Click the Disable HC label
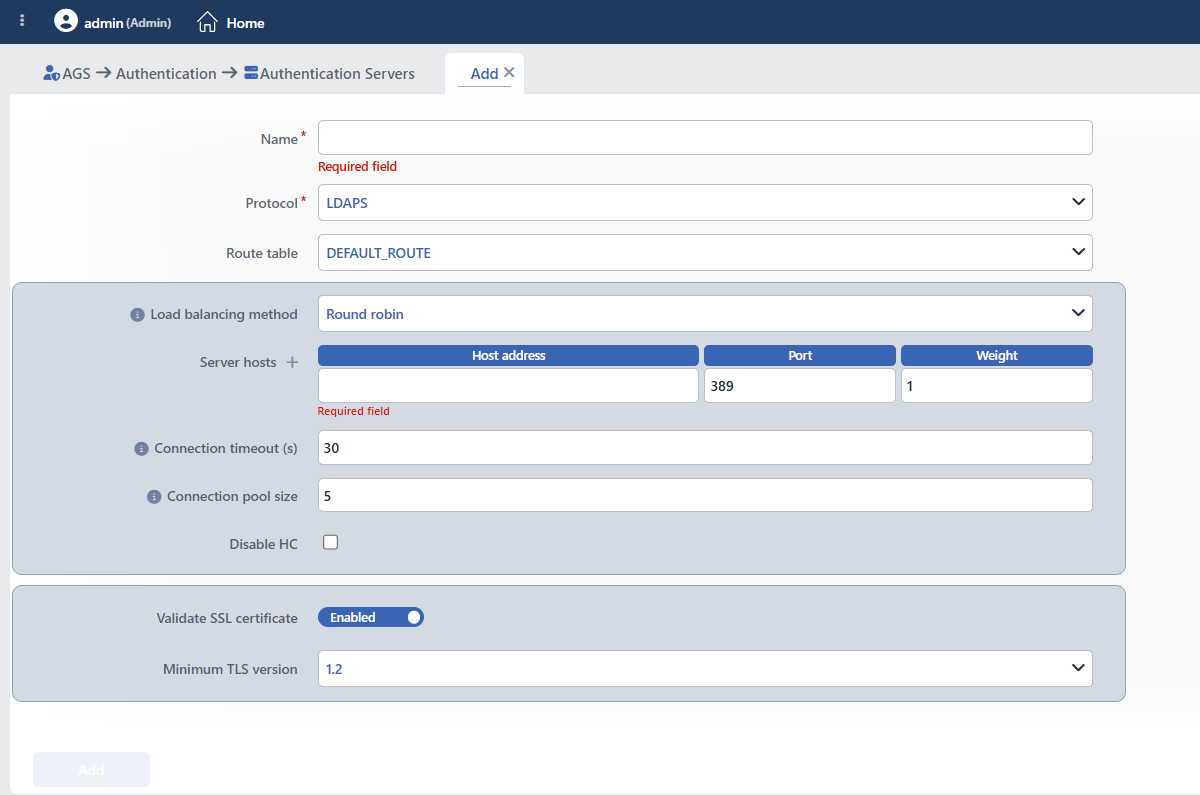Viewport: 1200px width, 795px height. click(263, 544)
